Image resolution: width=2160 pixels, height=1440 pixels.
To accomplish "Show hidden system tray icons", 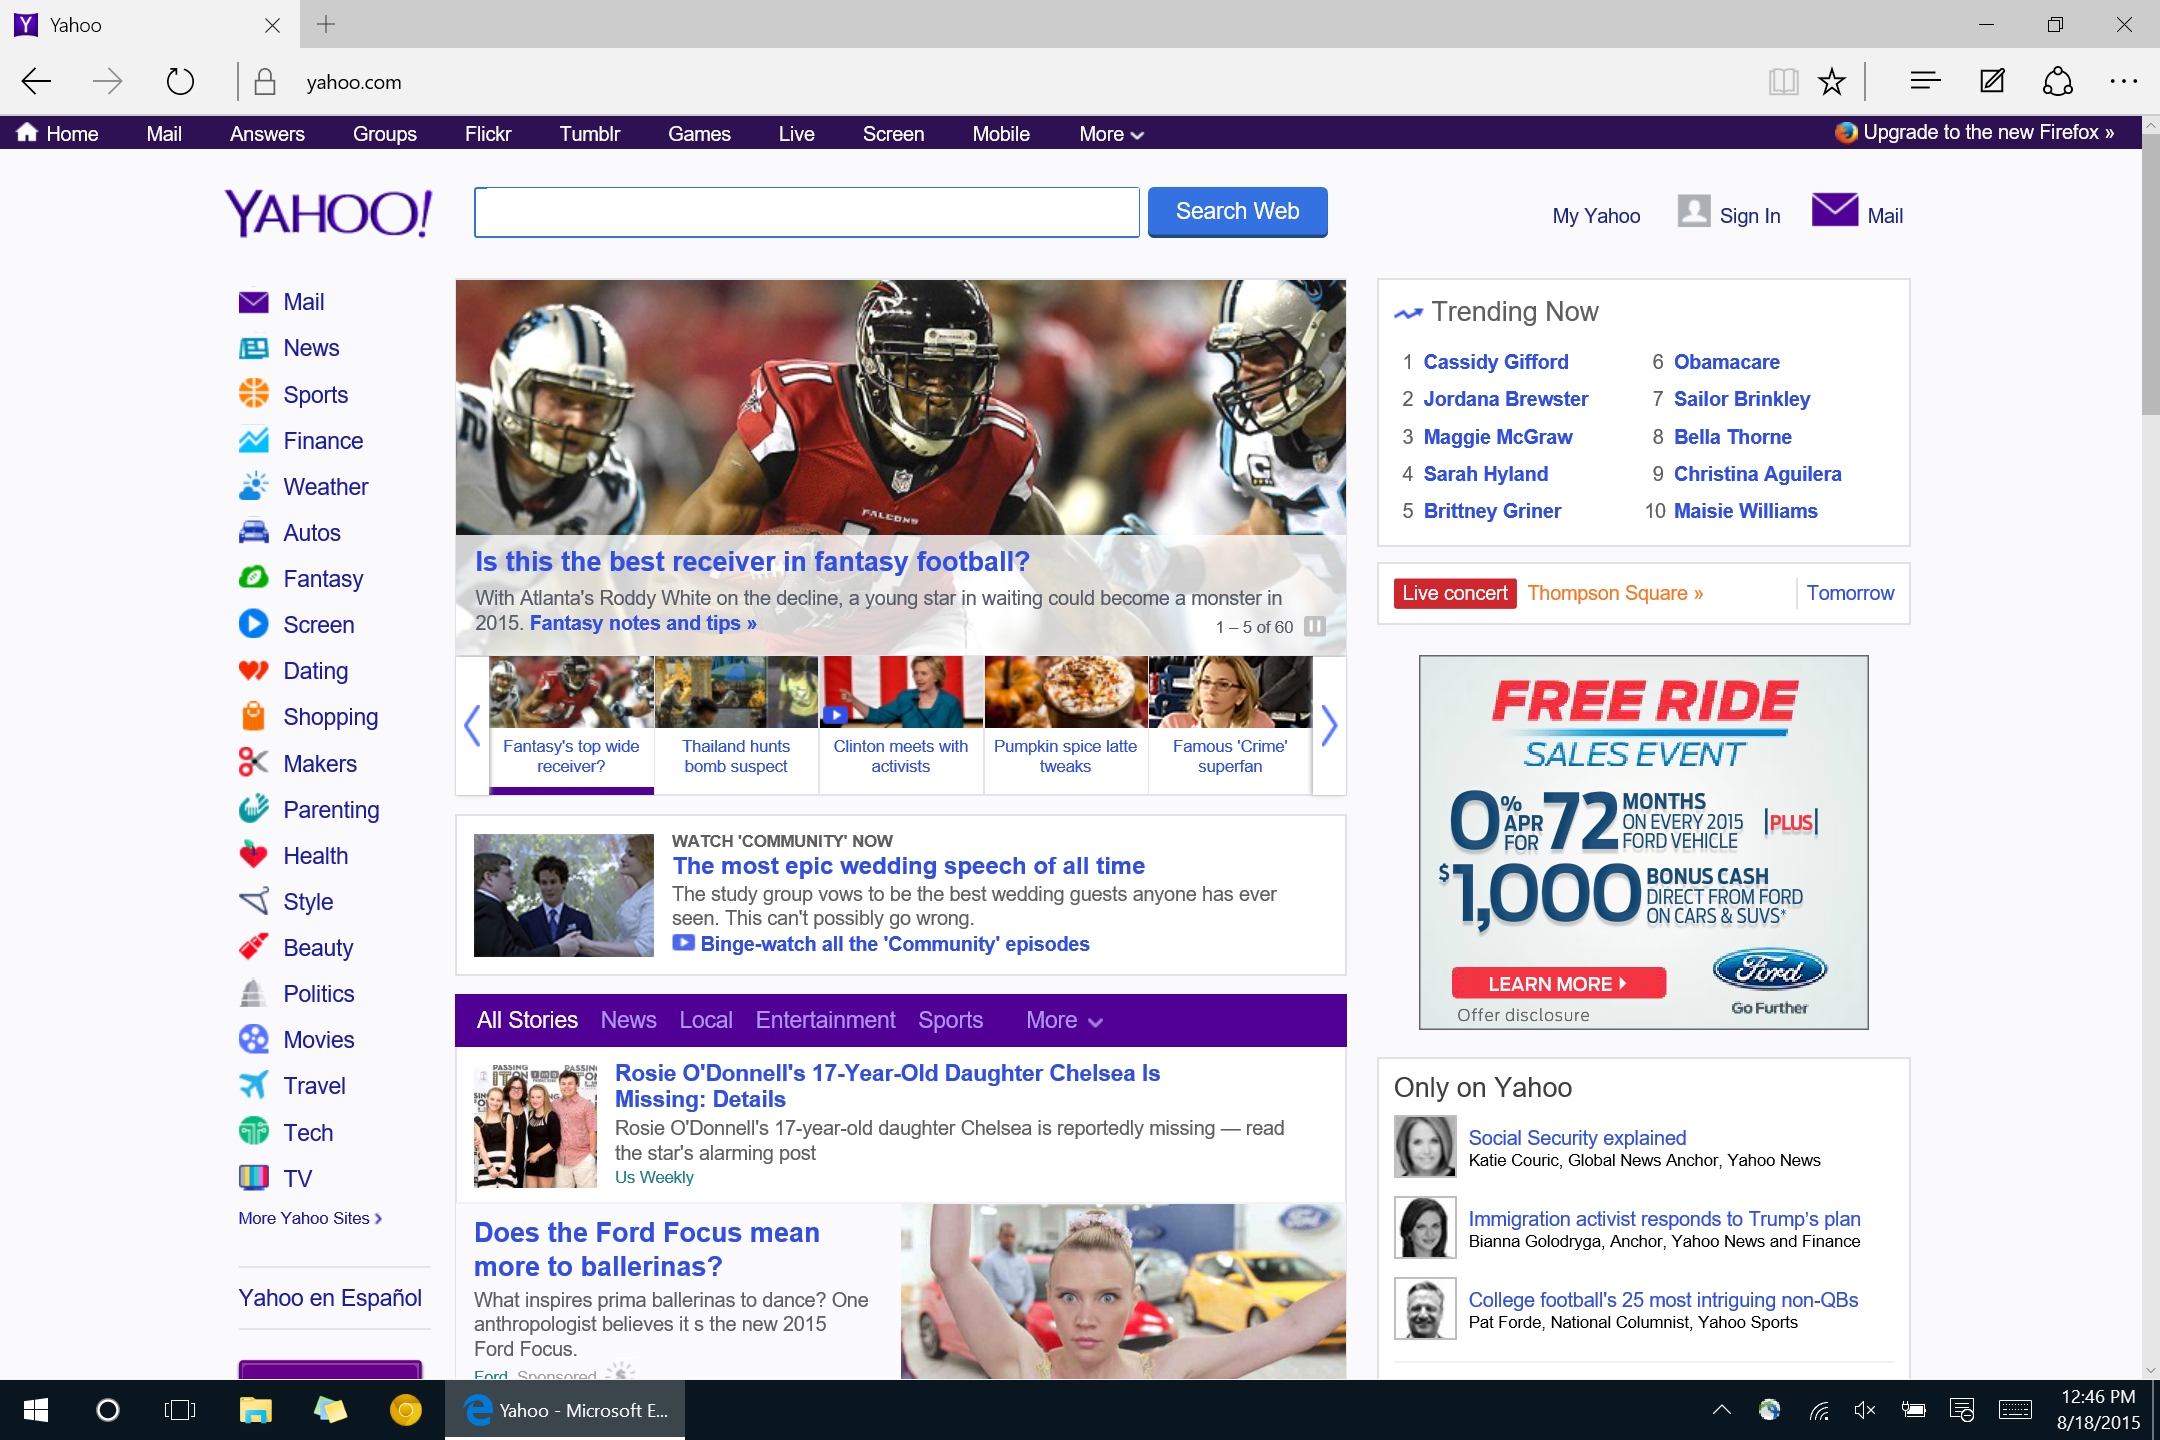I will pyautogui.click(x=1721, y=1410).
